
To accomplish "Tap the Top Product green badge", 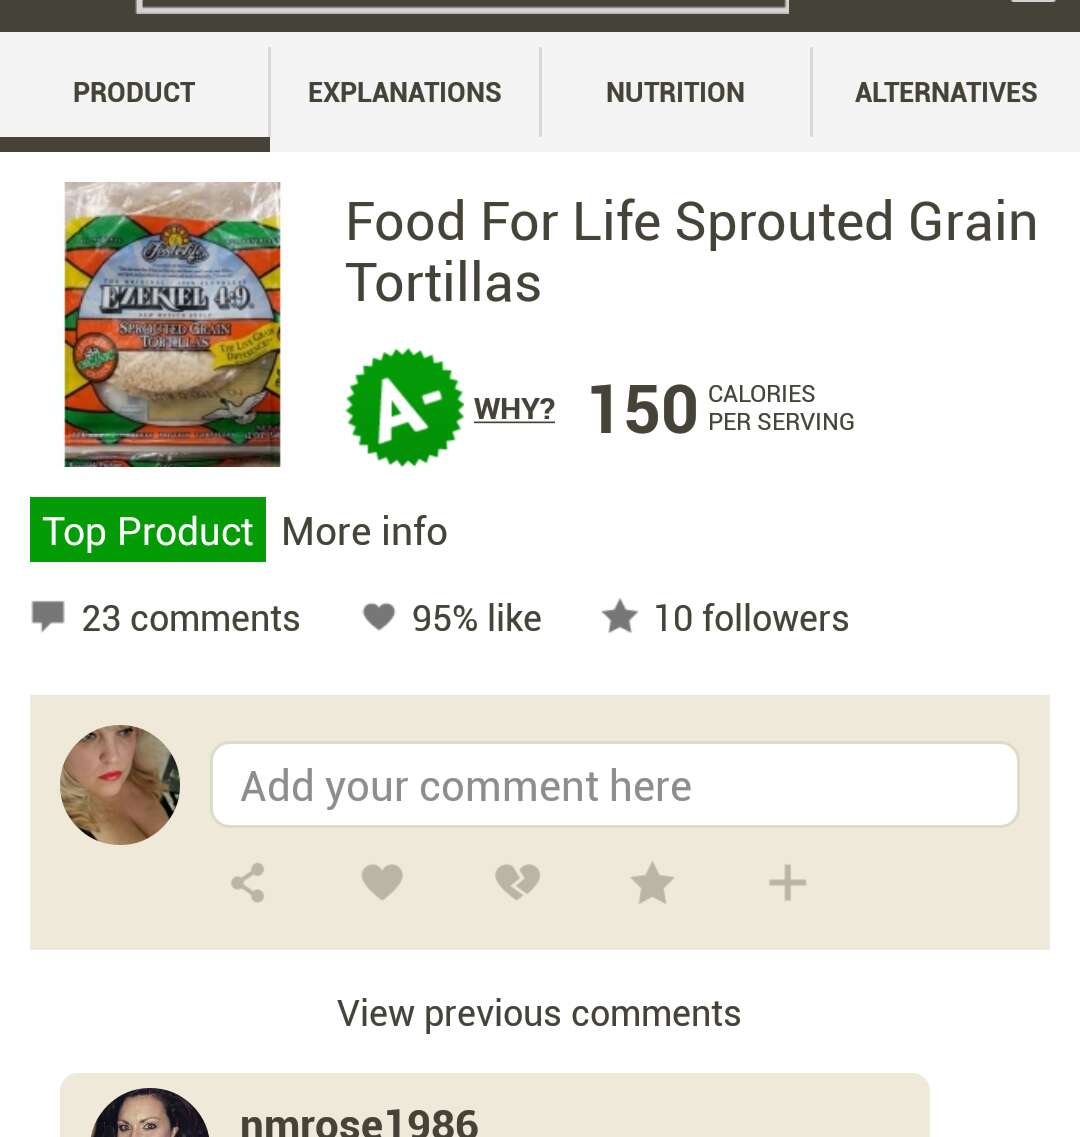I will click(148, 530).
